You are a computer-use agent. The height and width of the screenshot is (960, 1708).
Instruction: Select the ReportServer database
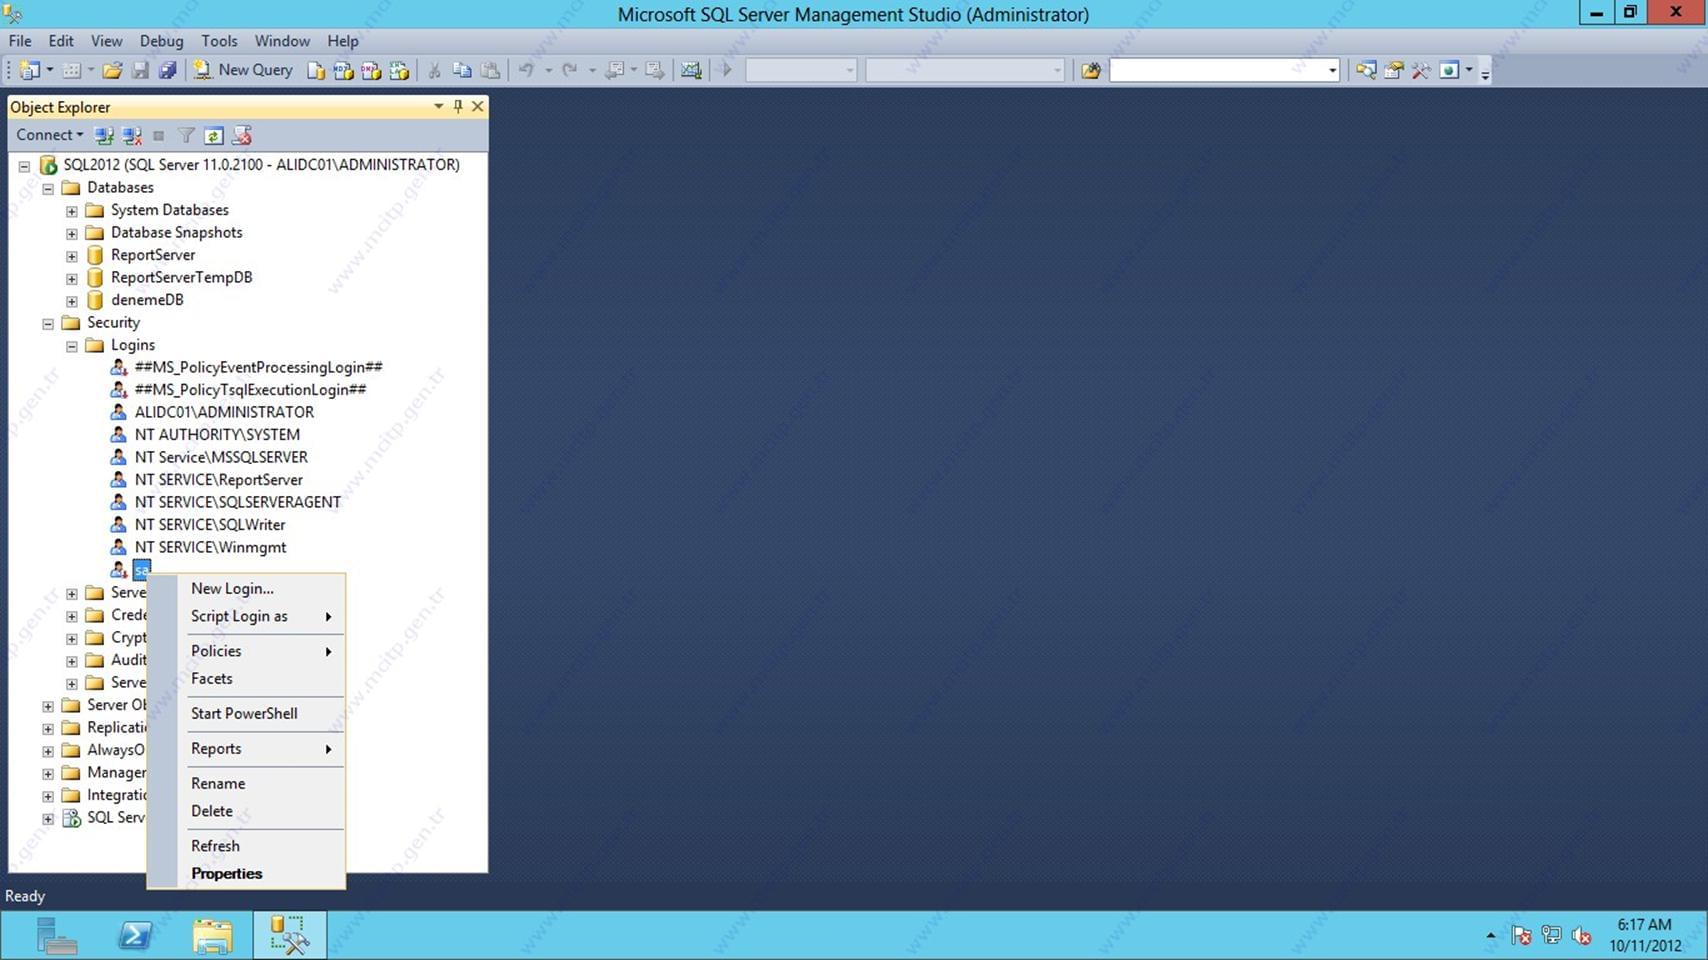click(153, 255)
